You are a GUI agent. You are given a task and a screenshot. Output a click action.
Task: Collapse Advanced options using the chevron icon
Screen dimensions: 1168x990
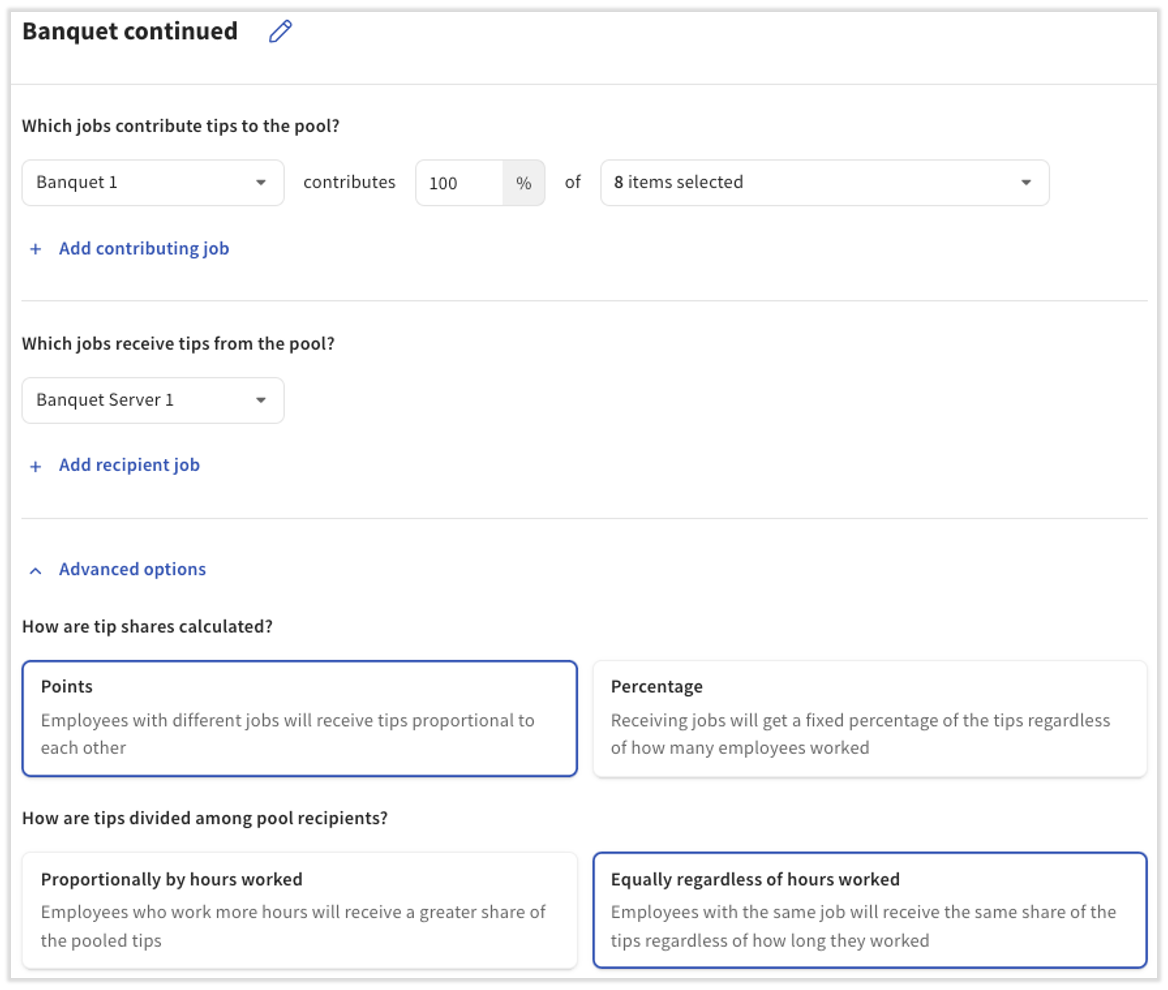tap(36, 570)
